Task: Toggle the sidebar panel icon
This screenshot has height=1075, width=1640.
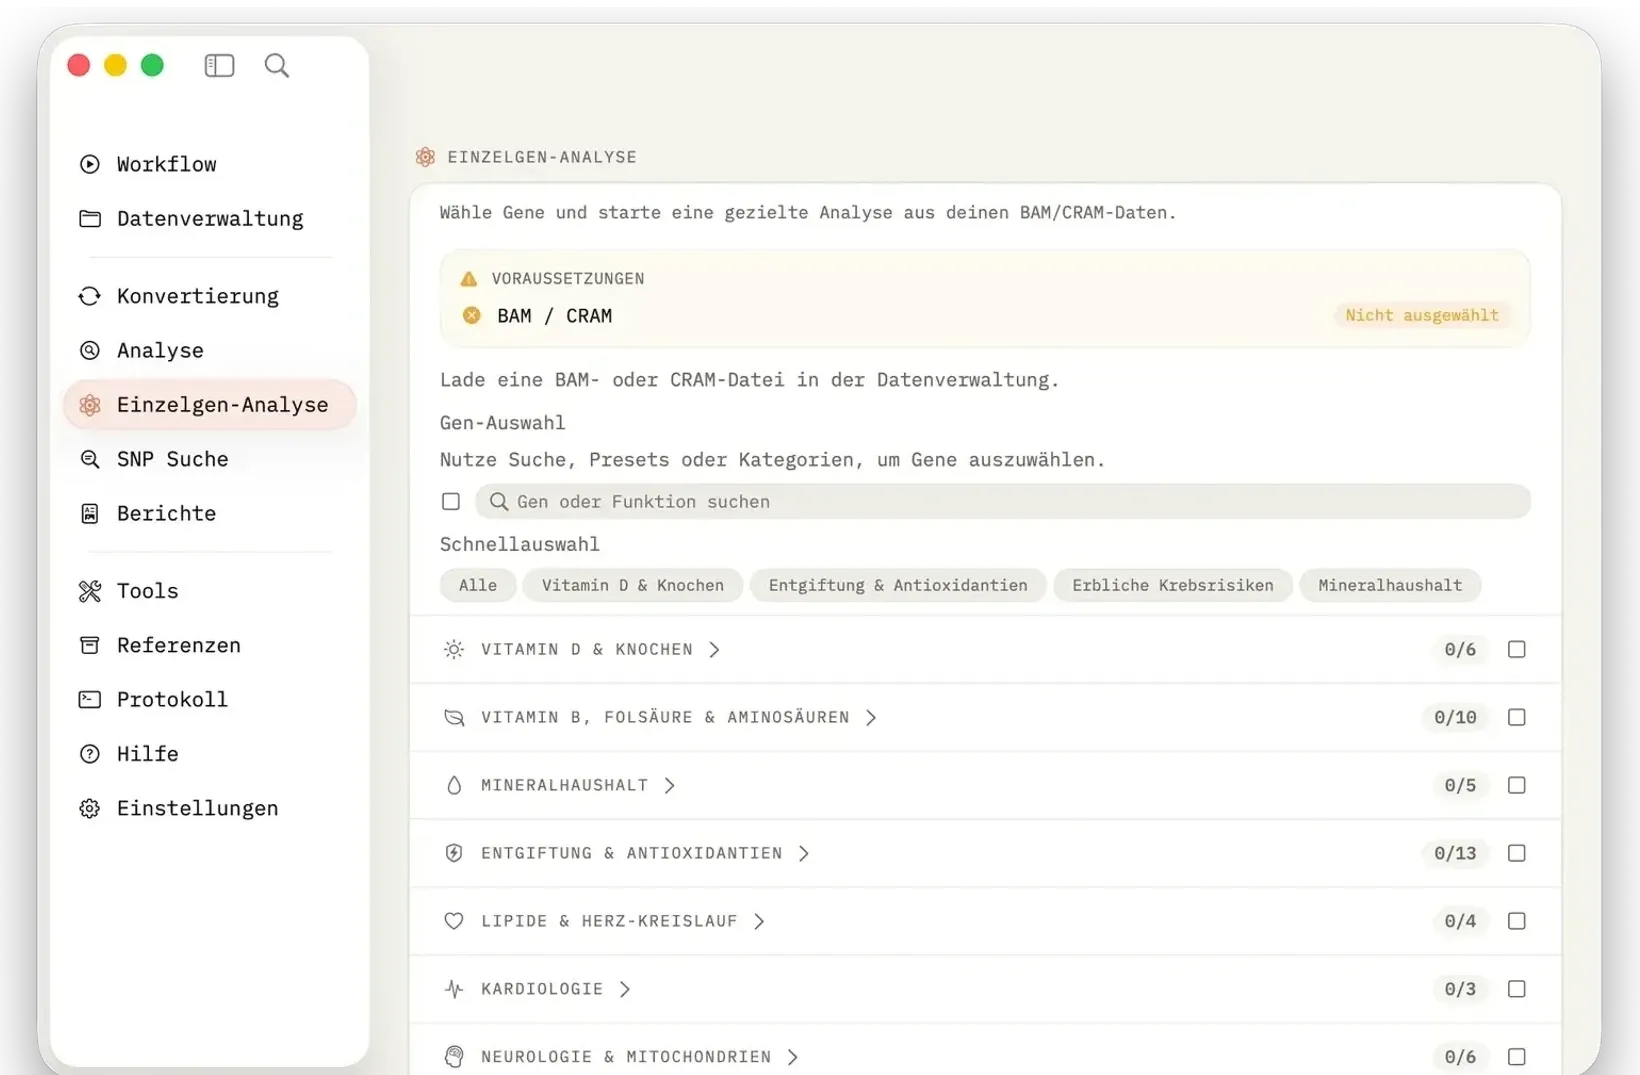Action: tap(219, 66)
